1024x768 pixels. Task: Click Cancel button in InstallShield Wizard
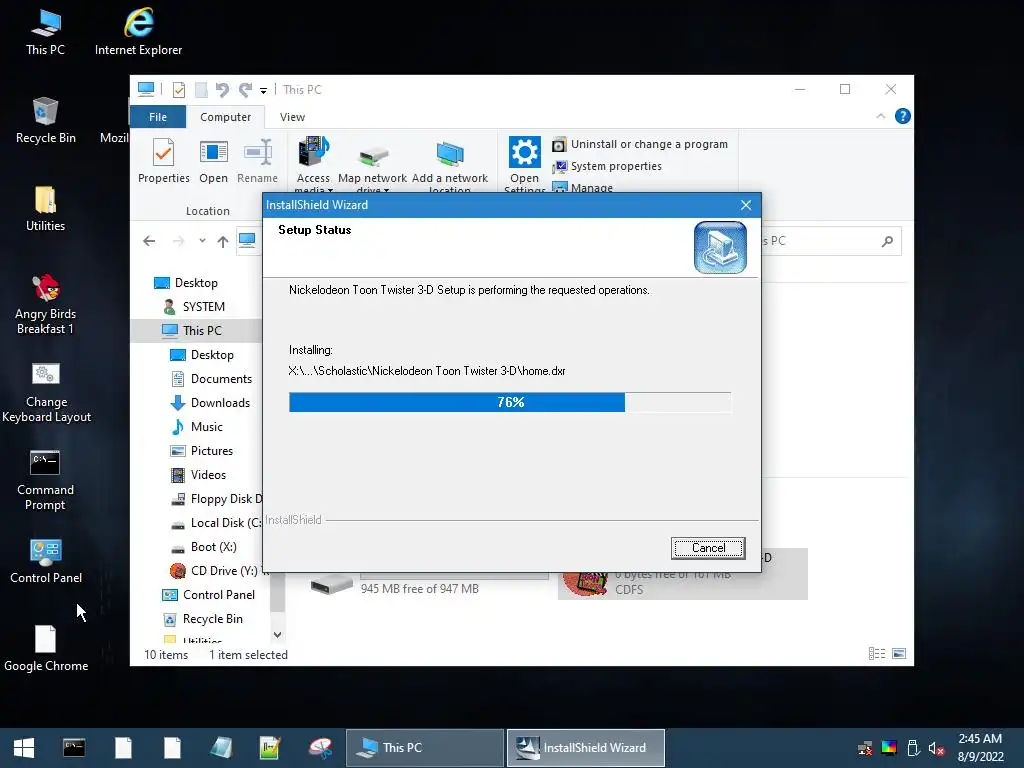pyautogui.click(x=708, y=548)
